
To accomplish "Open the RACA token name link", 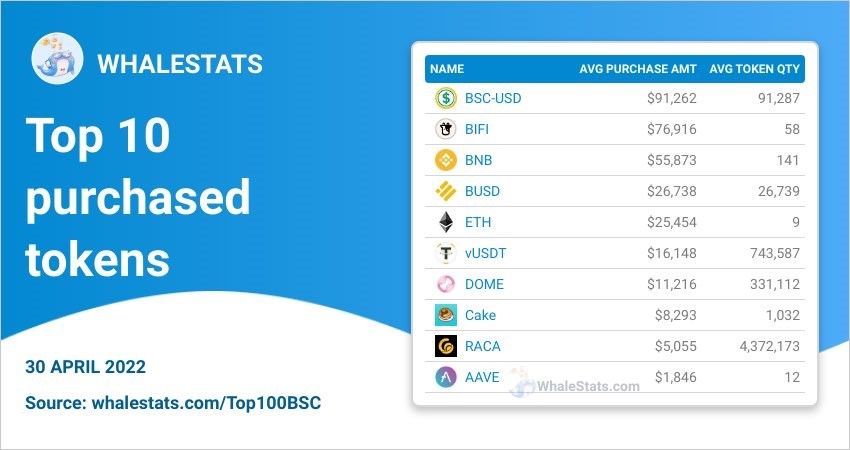I will [x=482, y=346].
